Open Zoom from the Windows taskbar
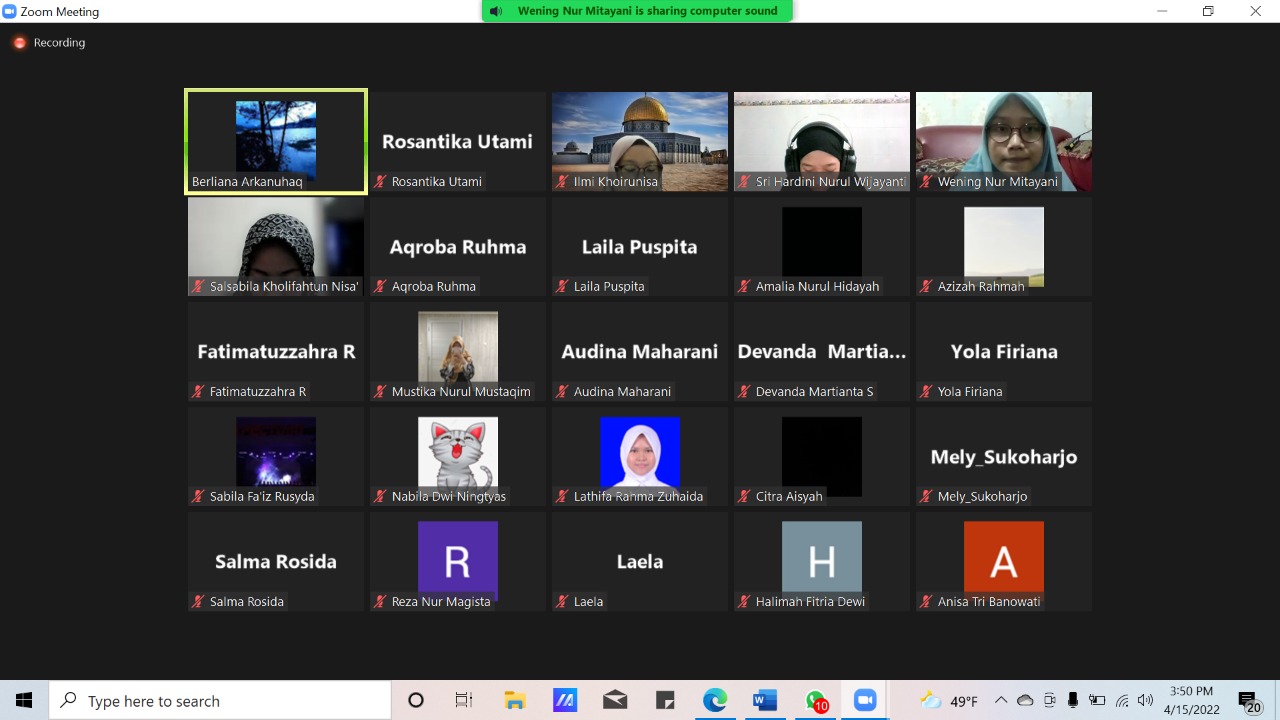 click(x=865, y=701)
